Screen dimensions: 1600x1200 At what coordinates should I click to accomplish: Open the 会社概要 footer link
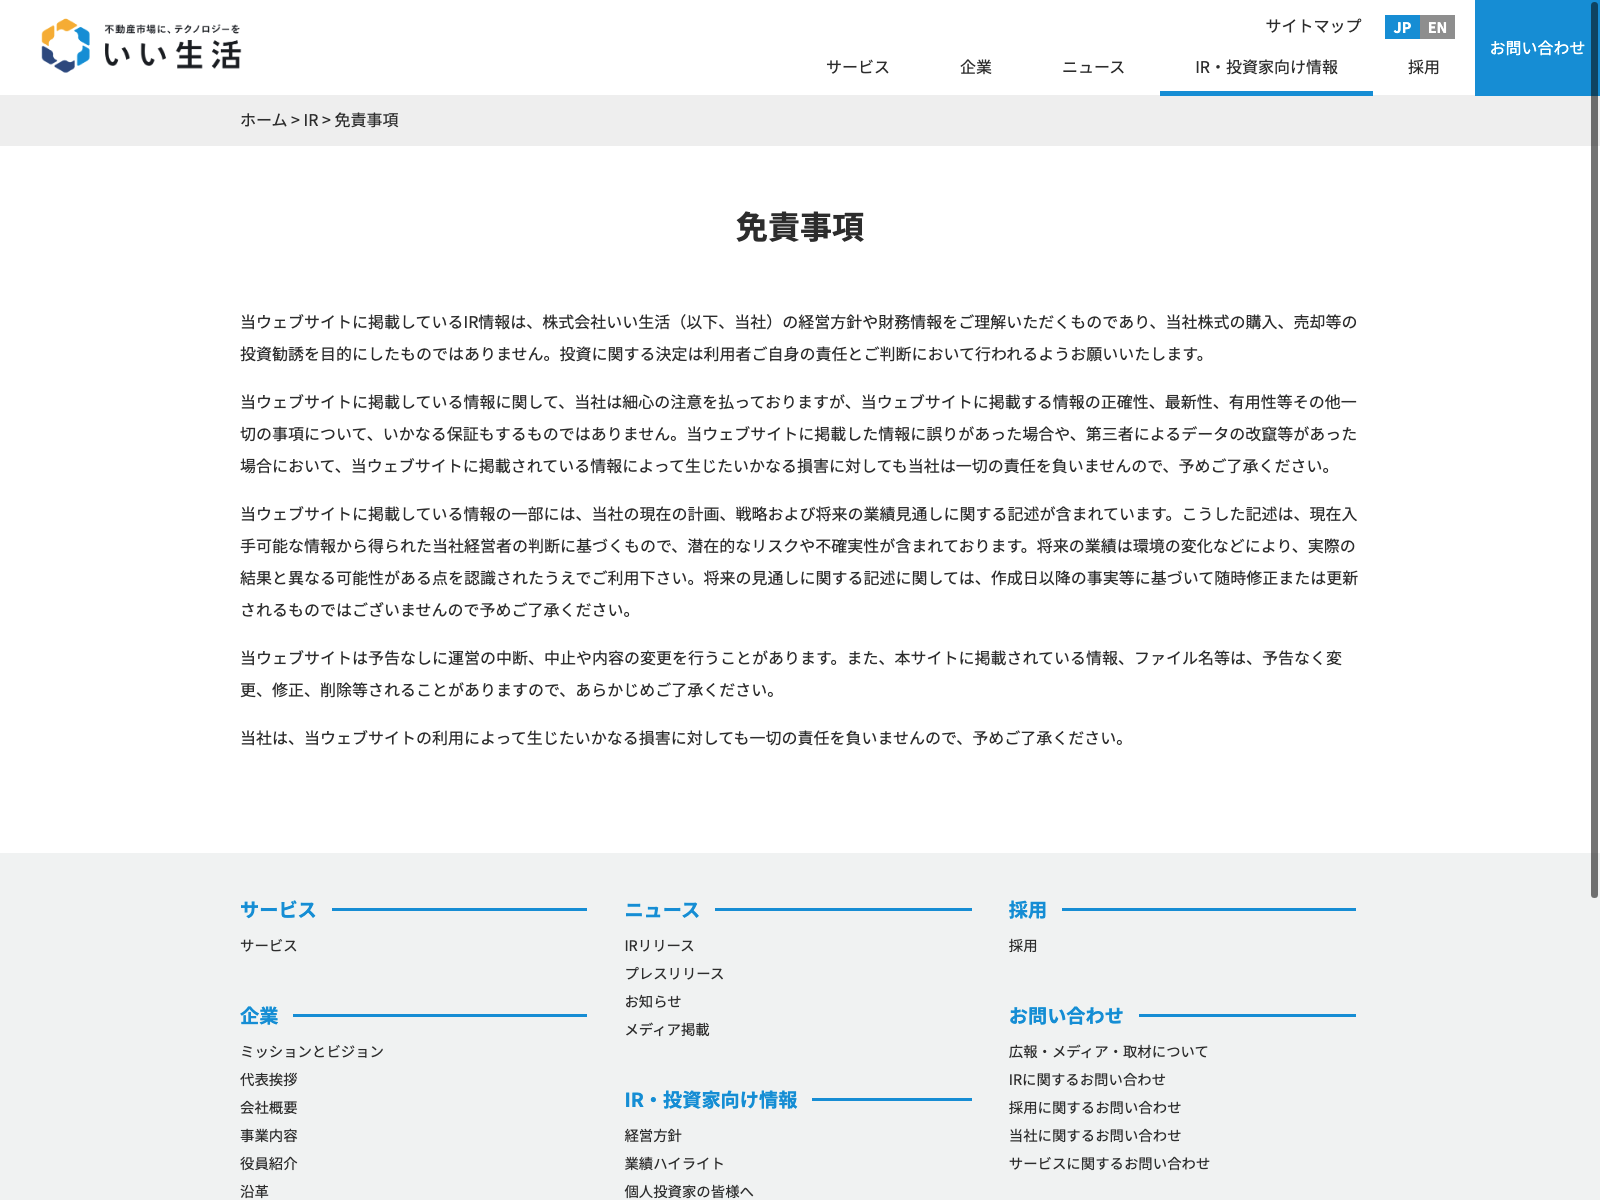(269, 1108)
